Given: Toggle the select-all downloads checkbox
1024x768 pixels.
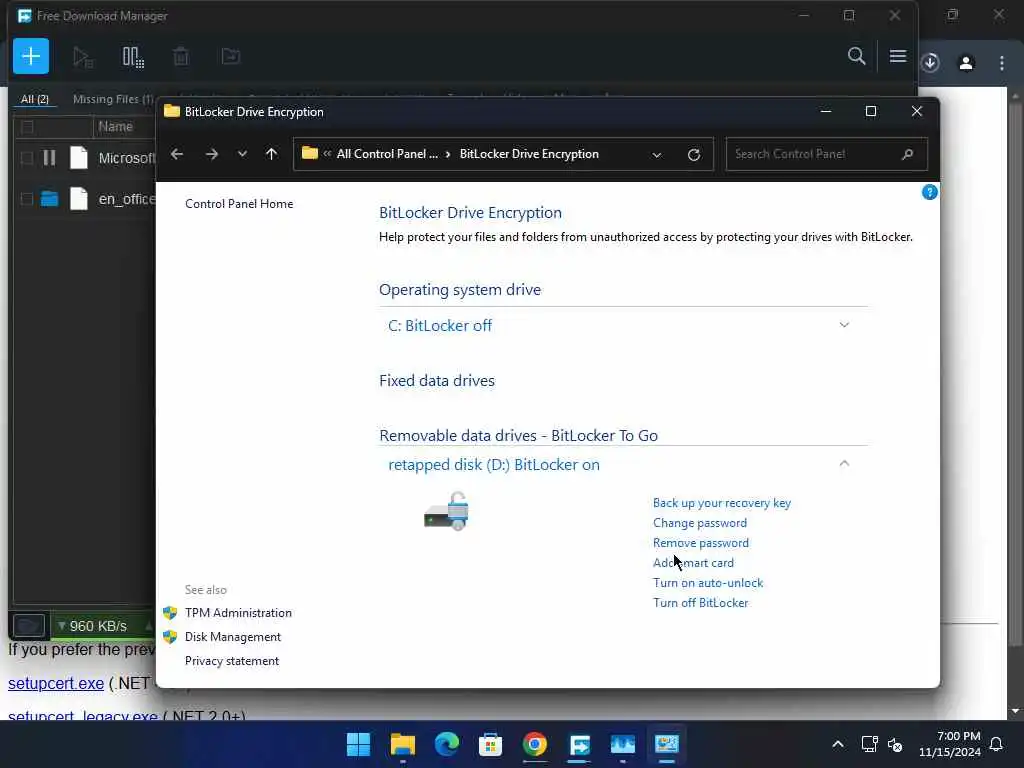Looking at the screenshot, I should (27, 127).
